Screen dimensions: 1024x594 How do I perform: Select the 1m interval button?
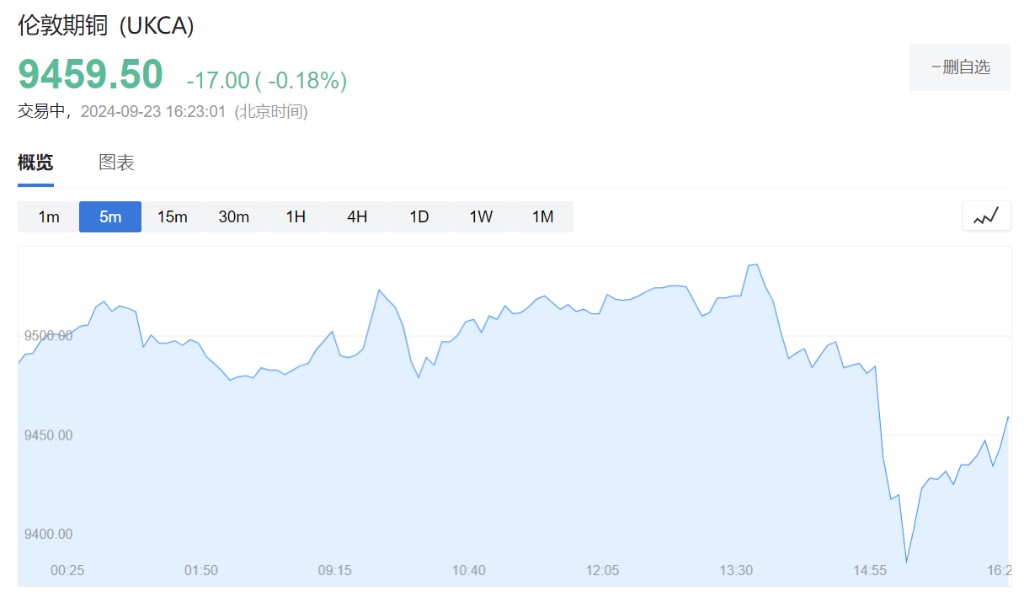(49, 217)
